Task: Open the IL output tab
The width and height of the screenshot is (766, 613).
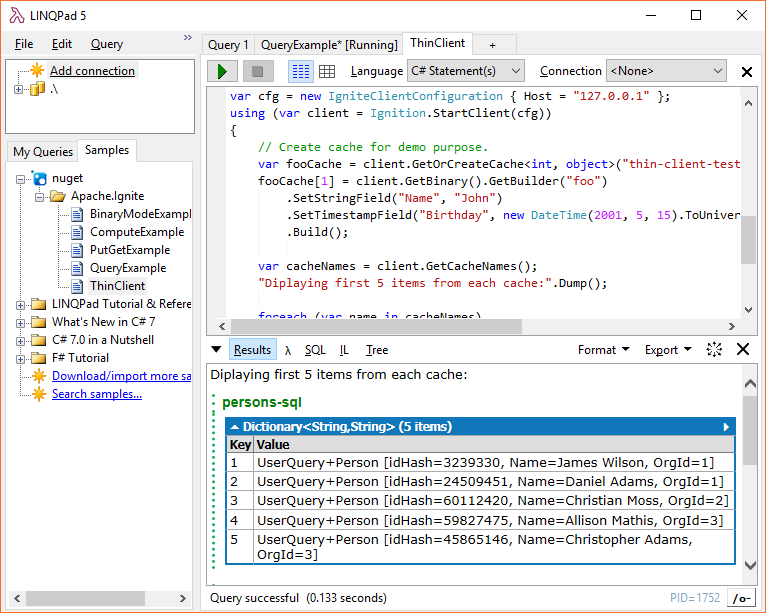Action: [x=344, y=350]
